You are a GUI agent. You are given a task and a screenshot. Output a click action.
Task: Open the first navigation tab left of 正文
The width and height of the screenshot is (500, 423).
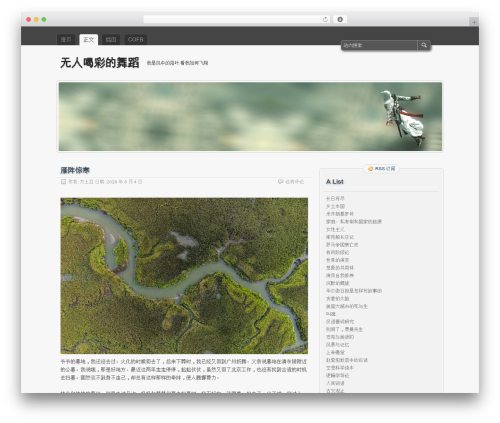(x=66, y=39)
